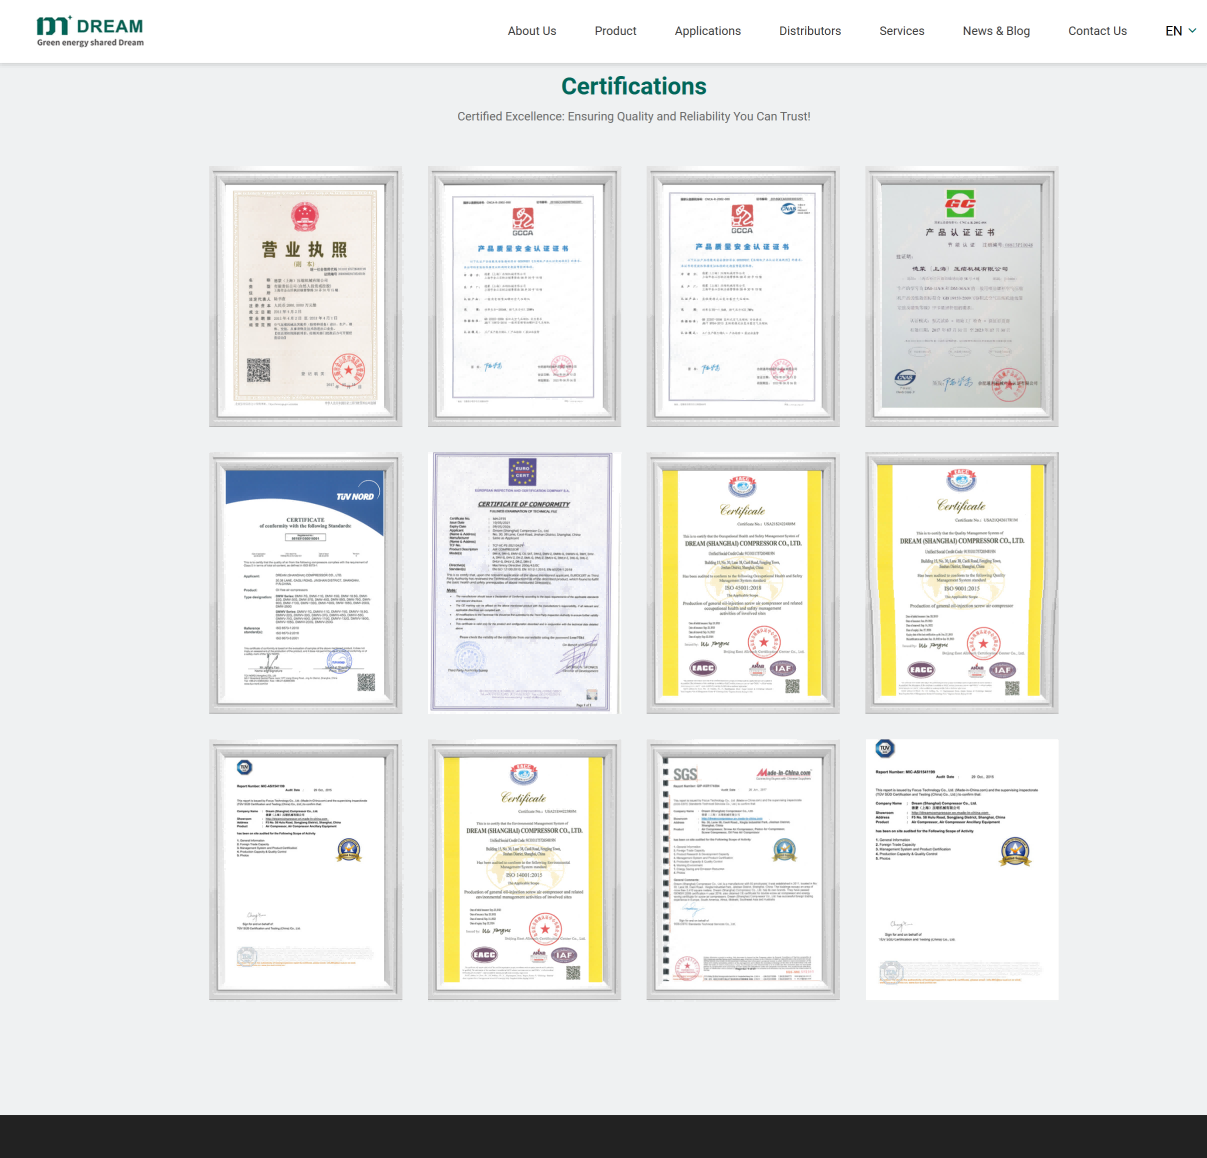Open the ISO 14001:2015 certificate
Viewport: 1207px width, 1158px height.
(x=524, y=870)
